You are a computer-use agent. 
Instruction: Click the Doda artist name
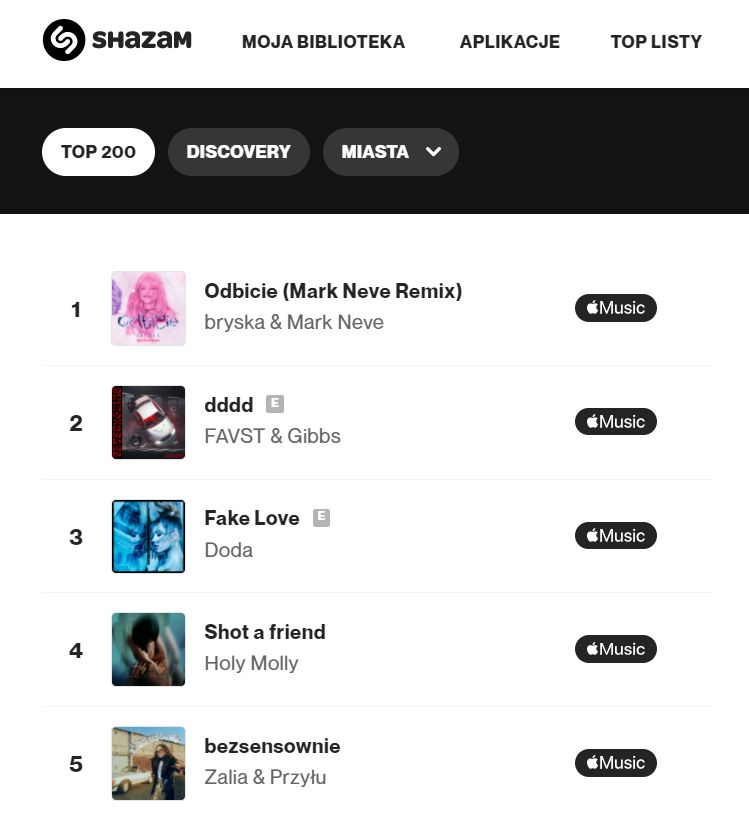(228, 550)
